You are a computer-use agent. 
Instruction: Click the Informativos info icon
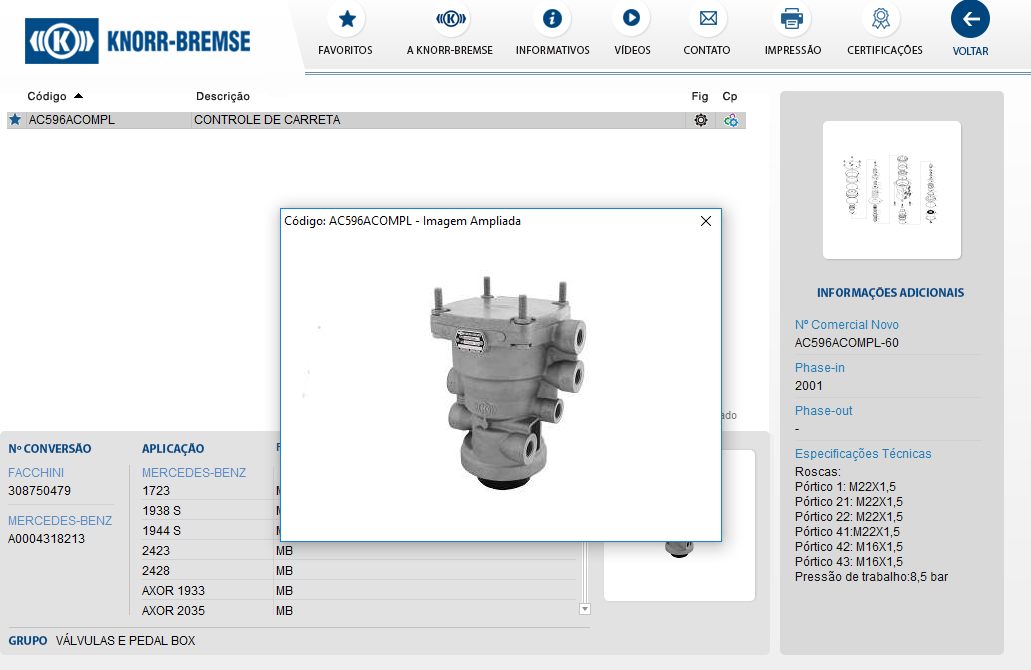(552, 19)
